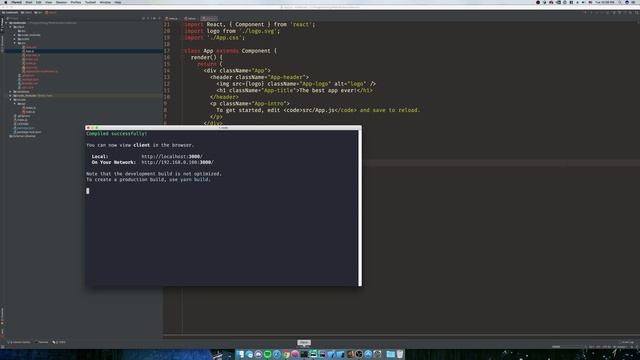This screenshot has width=640, height=360.
Task: Open tool windows quick-access icon in bottom-left corner
Action: (x=2, y=347)
